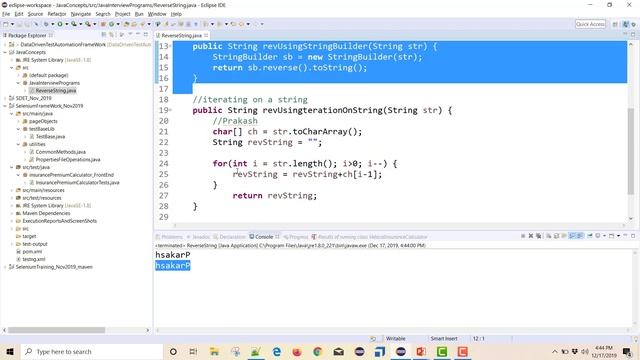This screenshot has height=360, width=640.
Task: Open Edge browser from the taskbar
Action: (276, 351)
